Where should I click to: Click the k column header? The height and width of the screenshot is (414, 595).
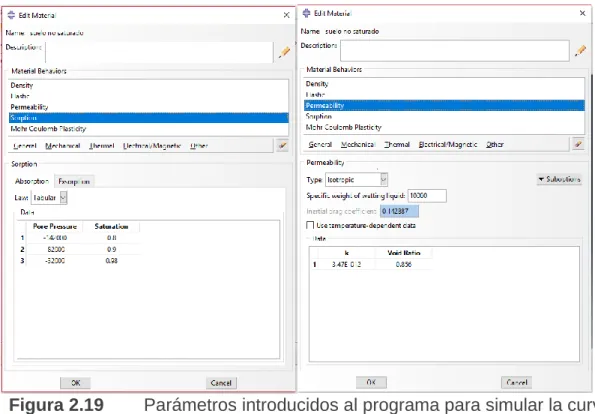(346, 253)
